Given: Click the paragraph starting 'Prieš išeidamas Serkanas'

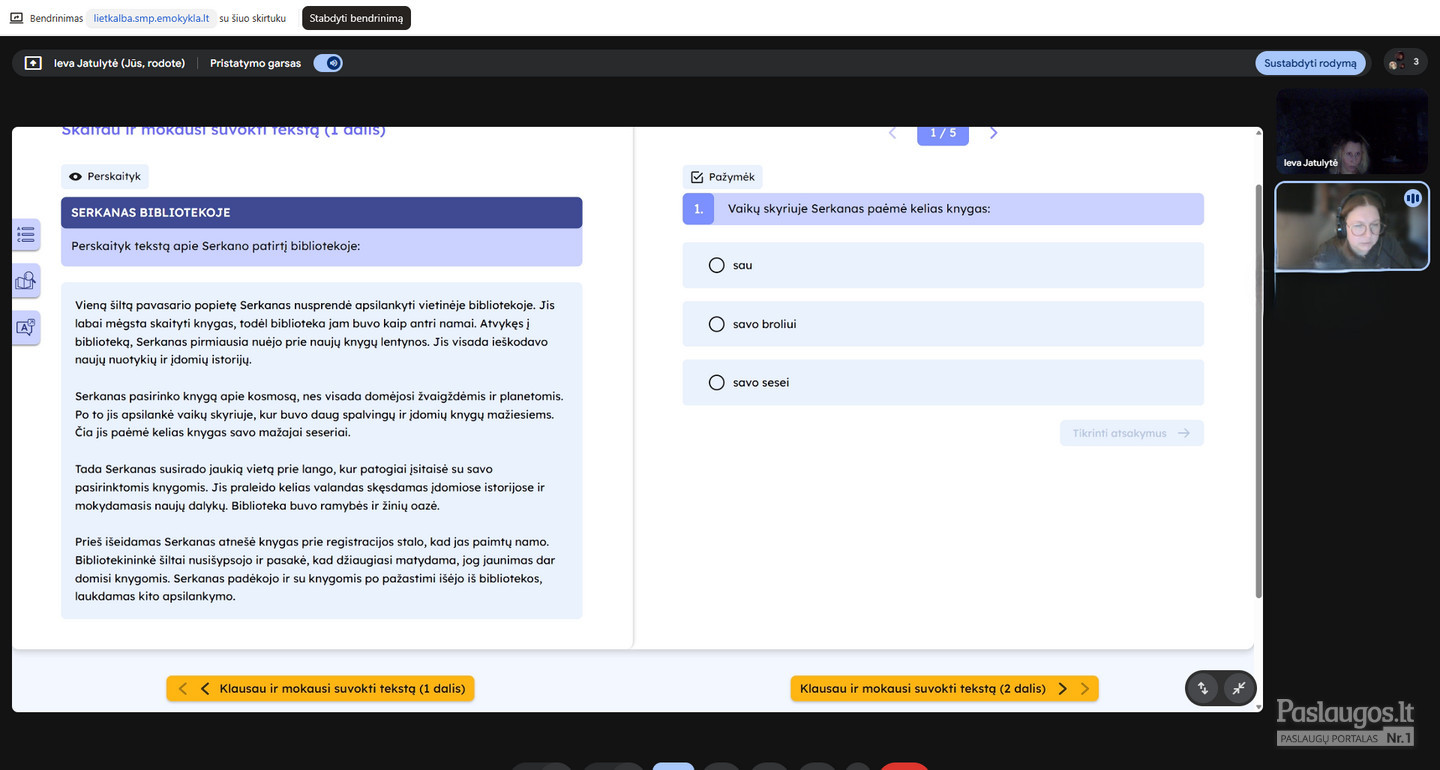Looking at the screenshot, I should [x=316, y=569].
